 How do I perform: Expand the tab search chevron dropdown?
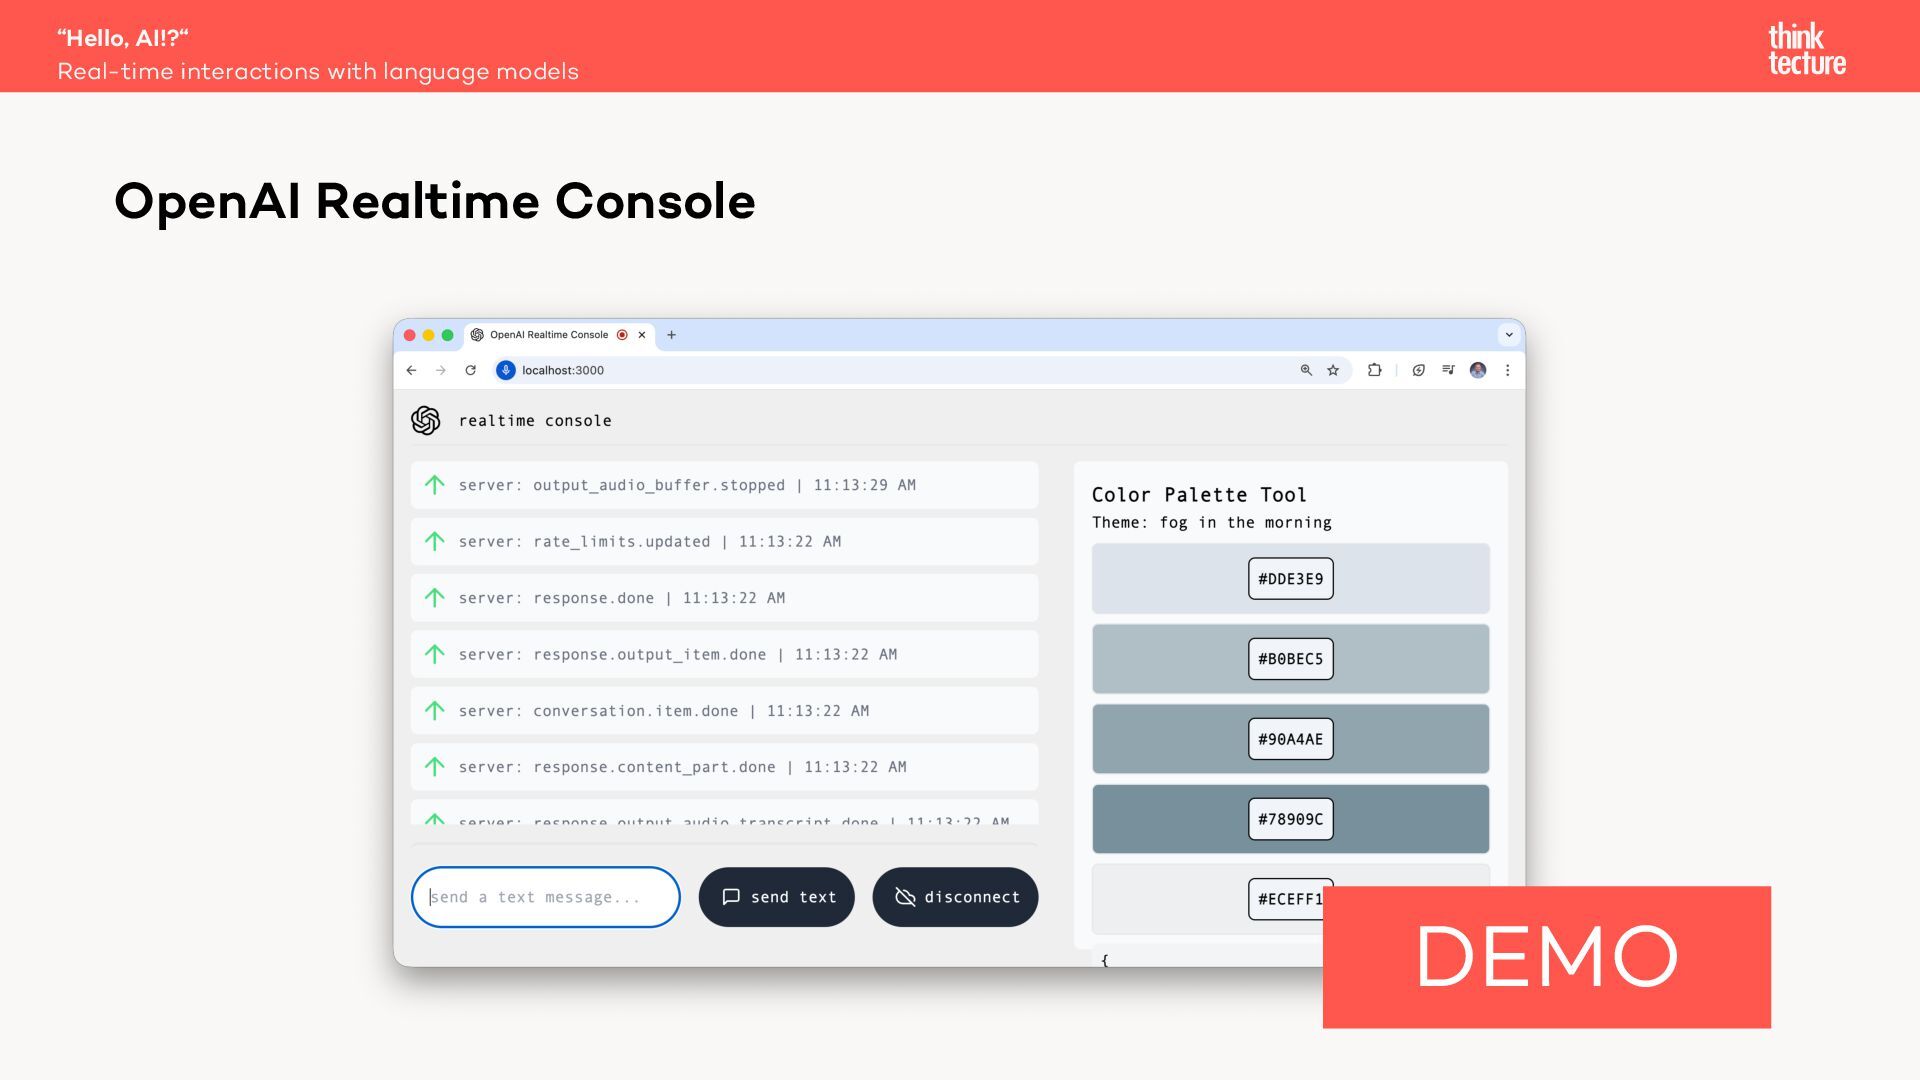click(x=1509, y=335)
